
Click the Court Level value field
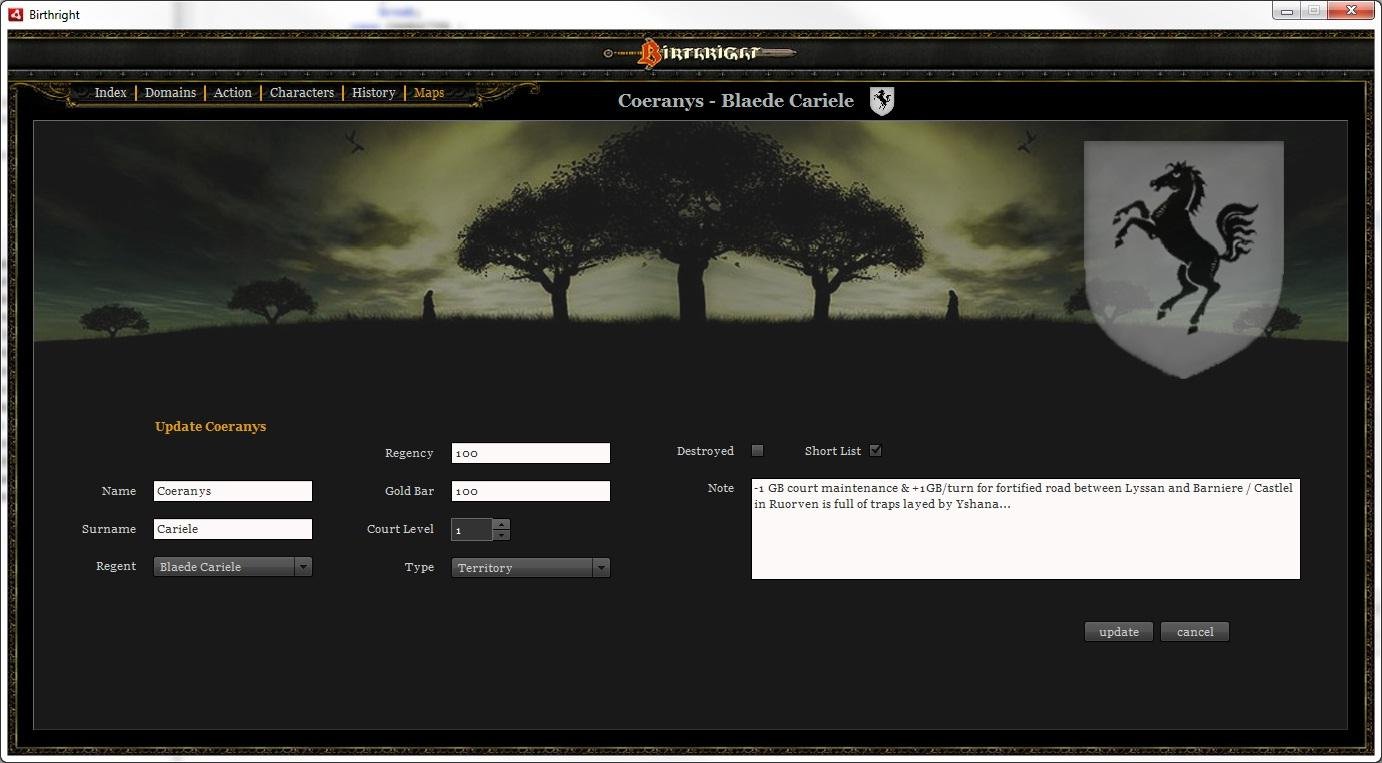tap(472, 529)
